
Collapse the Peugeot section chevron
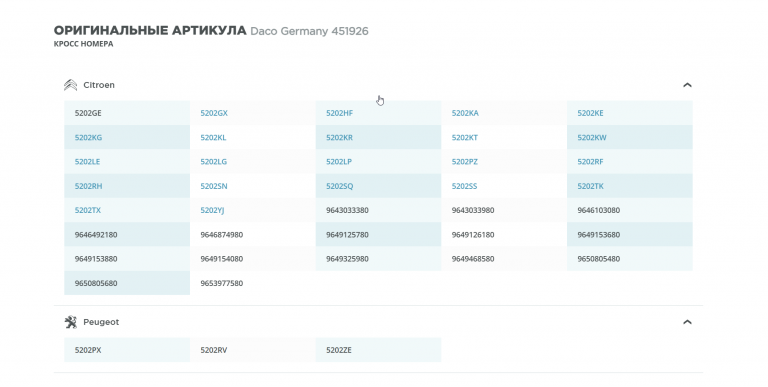687,322
